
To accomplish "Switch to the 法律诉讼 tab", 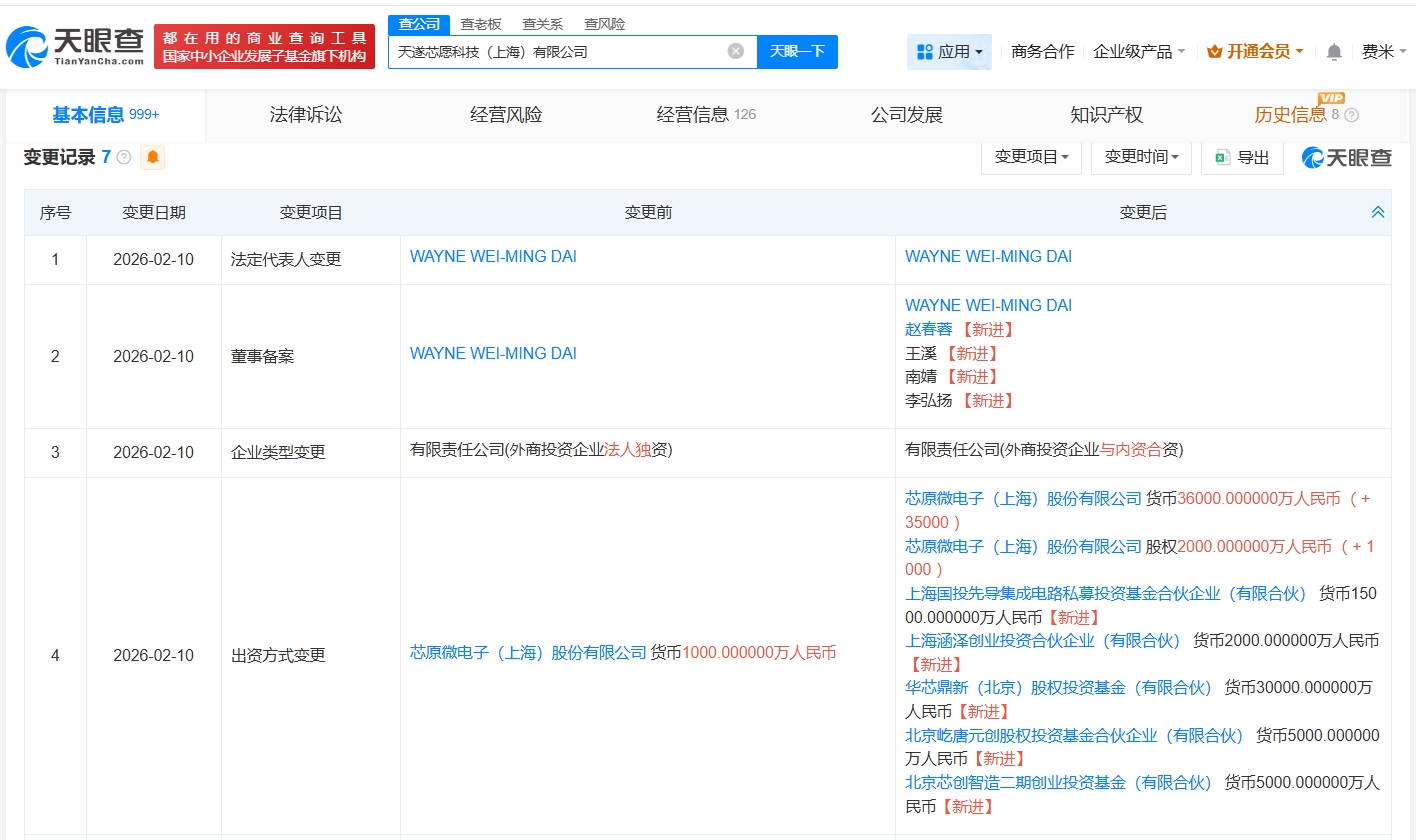I will [x=306, y=115].
